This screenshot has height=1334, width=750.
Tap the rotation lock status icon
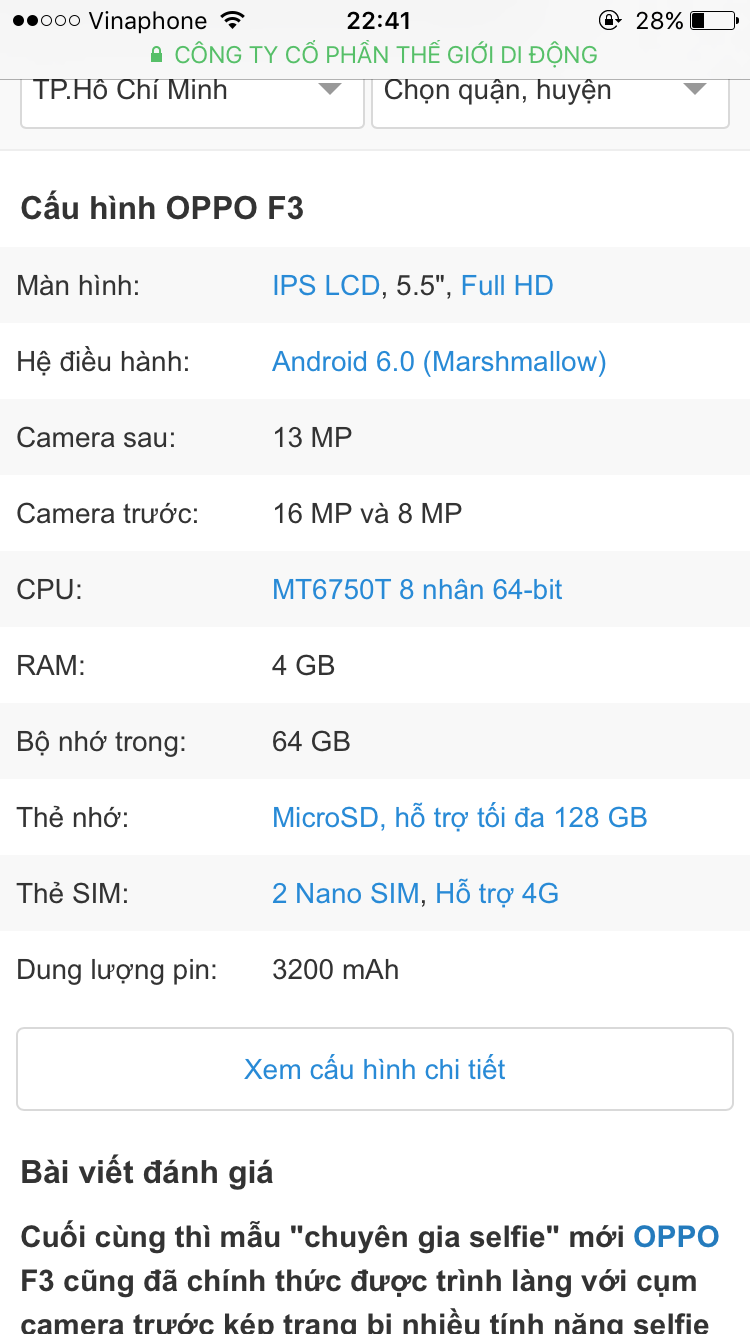click(609, 20)
